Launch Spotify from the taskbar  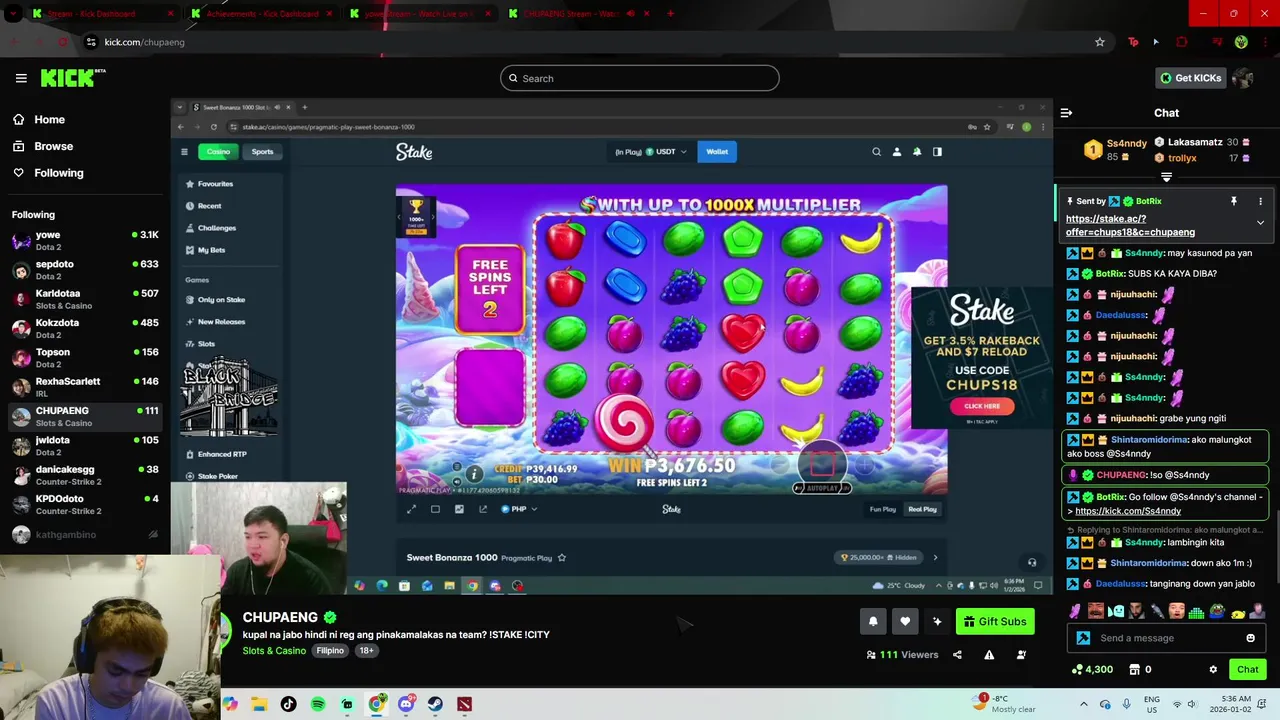pyautogui.click(x=318, y=704)
